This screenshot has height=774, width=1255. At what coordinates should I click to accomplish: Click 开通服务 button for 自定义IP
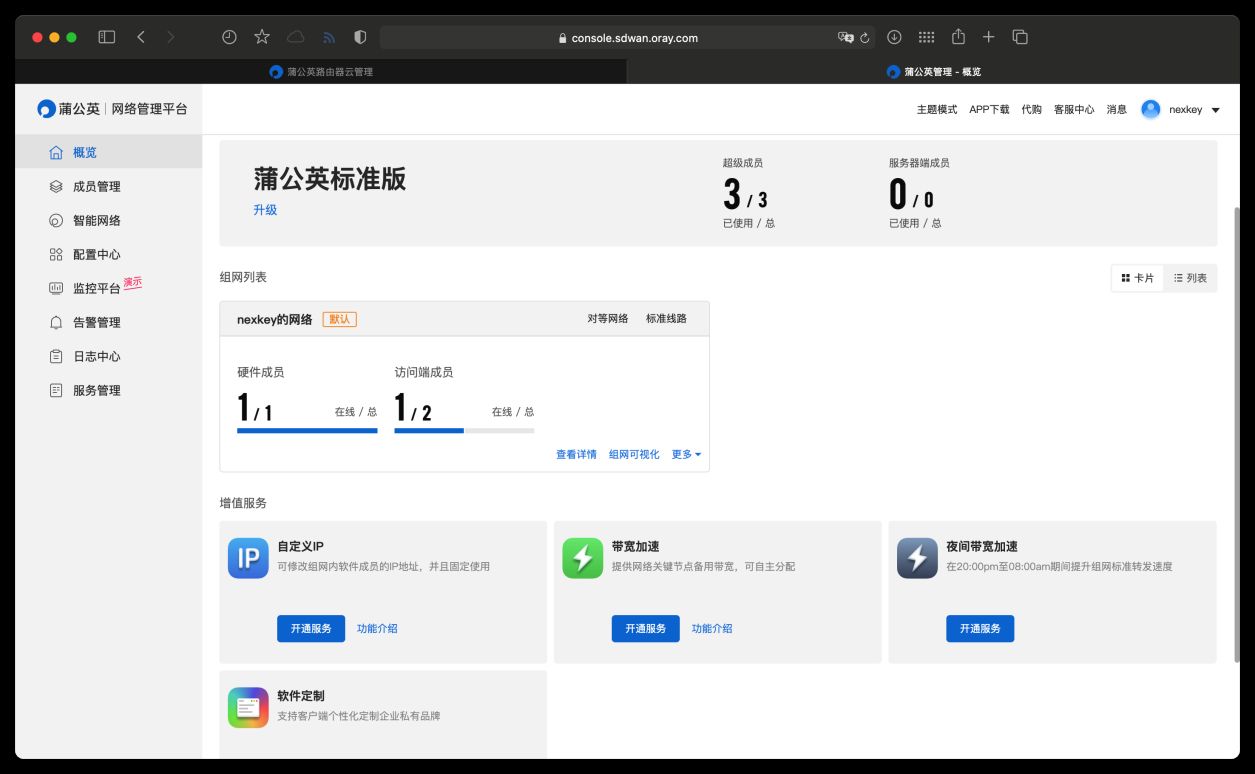point(311,629)
